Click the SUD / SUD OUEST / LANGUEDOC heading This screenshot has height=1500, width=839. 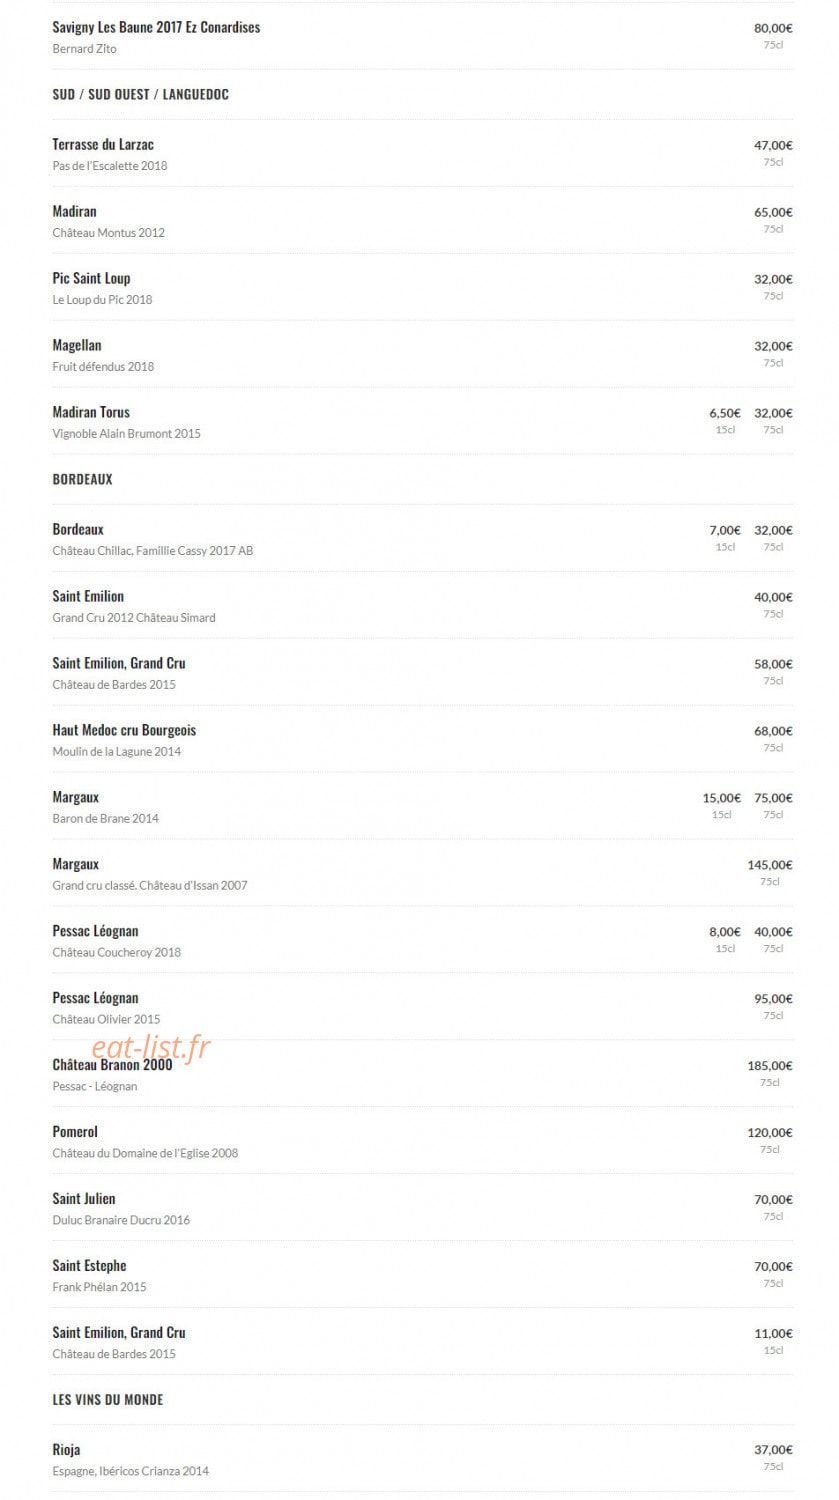140,94
